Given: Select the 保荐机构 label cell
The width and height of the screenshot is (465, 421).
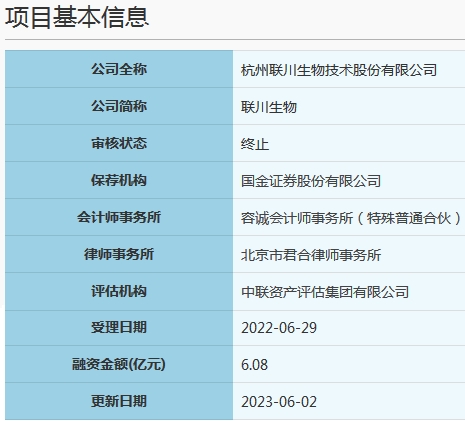Looking at the screenshot, I should pyautogui.click(x=119, y=180).
